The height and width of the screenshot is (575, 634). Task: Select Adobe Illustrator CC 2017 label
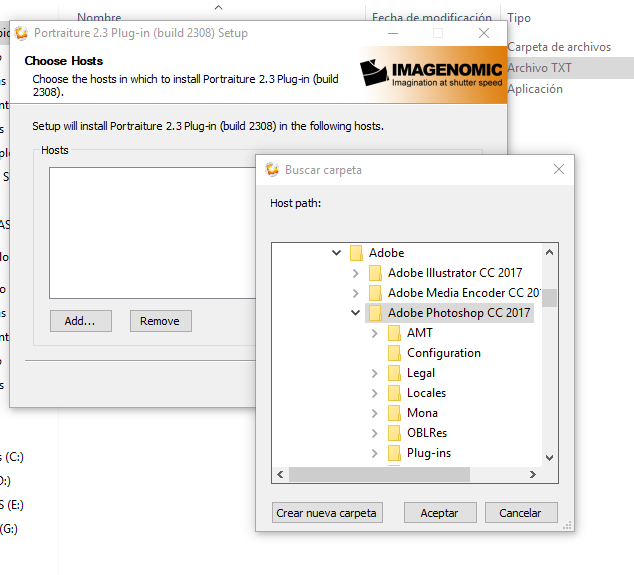(455, 273)
